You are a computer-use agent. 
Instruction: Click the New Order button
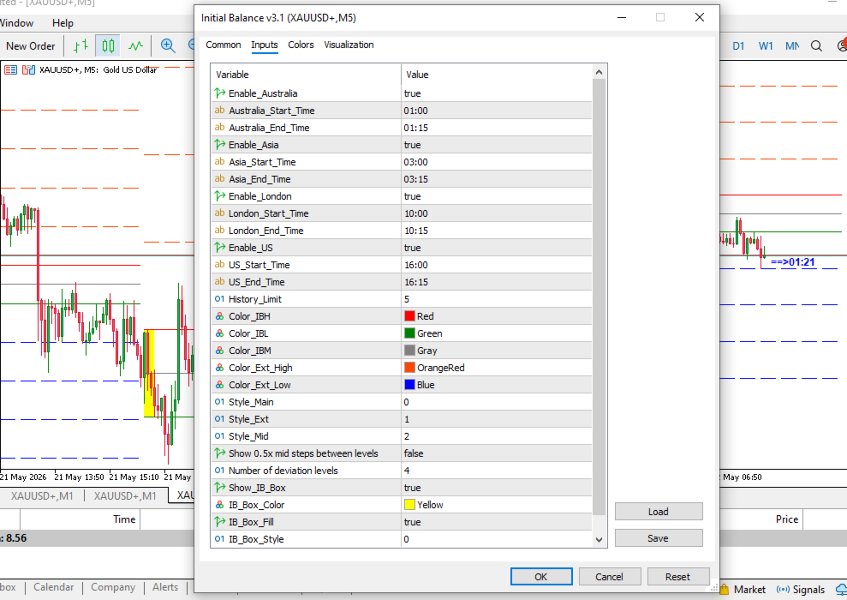(x=30, y=46)
